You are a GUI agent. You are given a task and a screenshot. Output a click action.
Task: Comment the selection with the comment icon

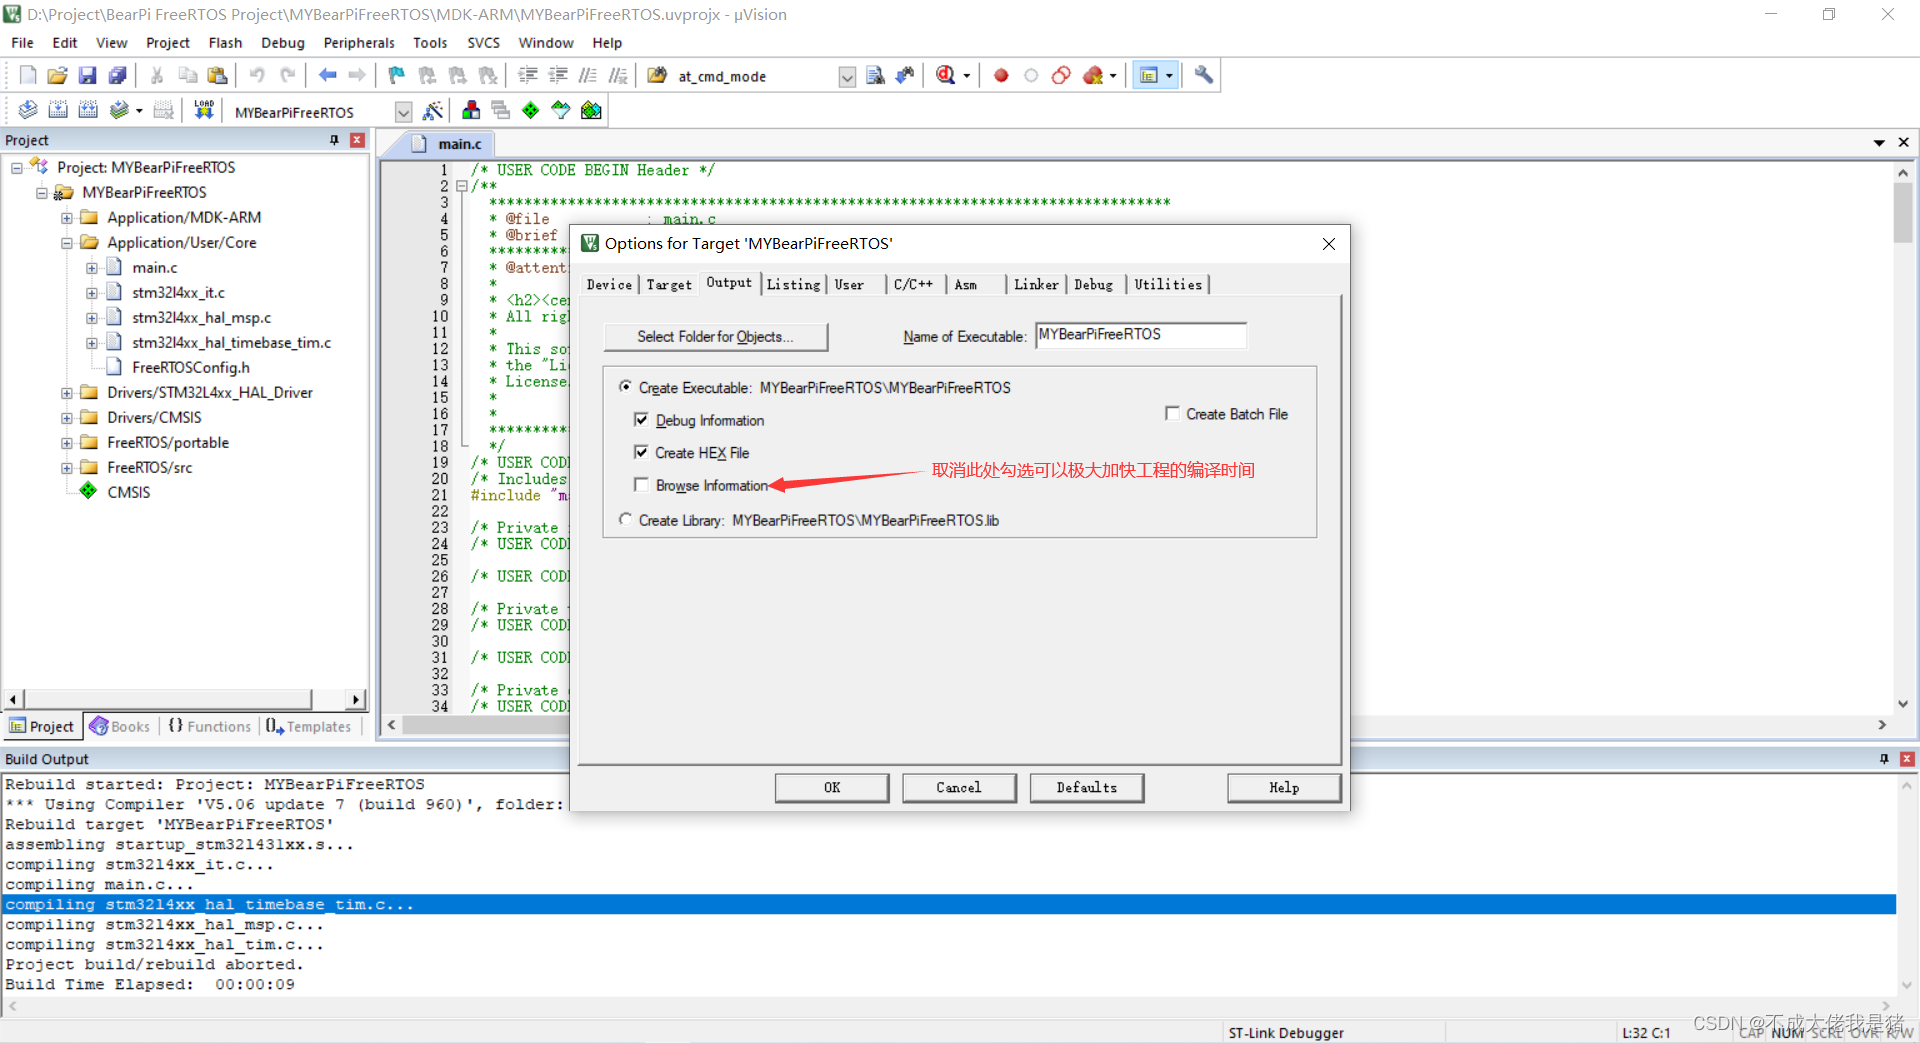[588, 75]
